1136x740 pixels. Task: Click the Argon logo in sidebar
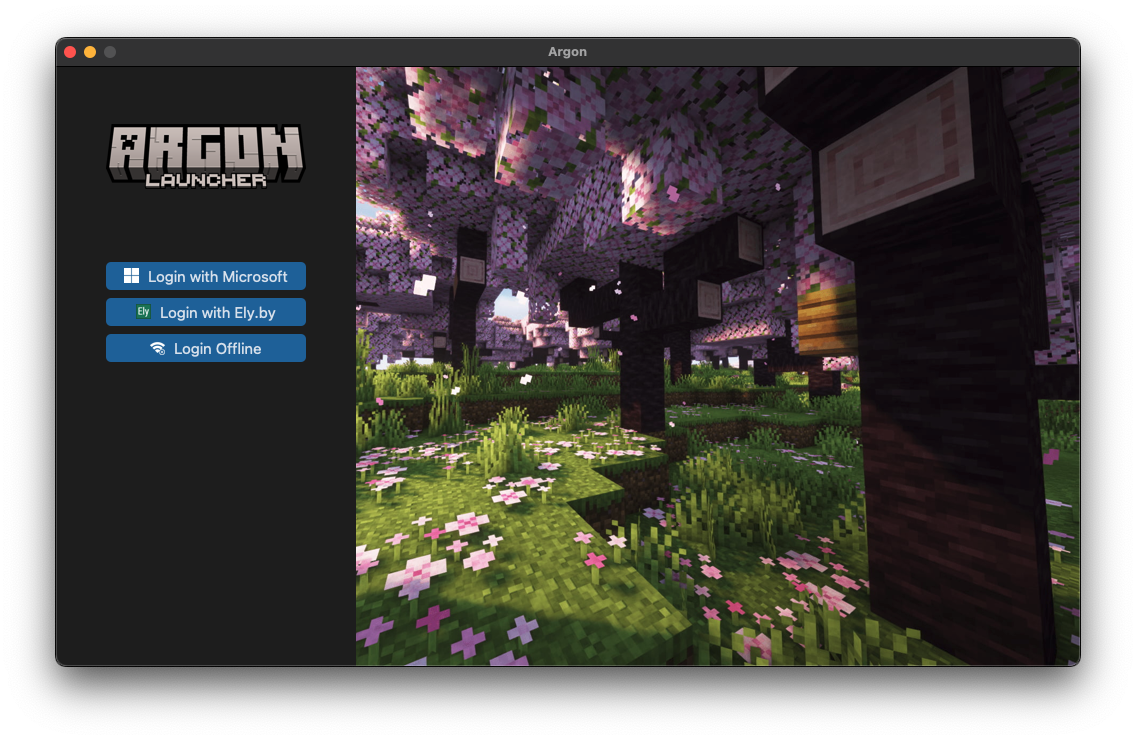[205, 156]
